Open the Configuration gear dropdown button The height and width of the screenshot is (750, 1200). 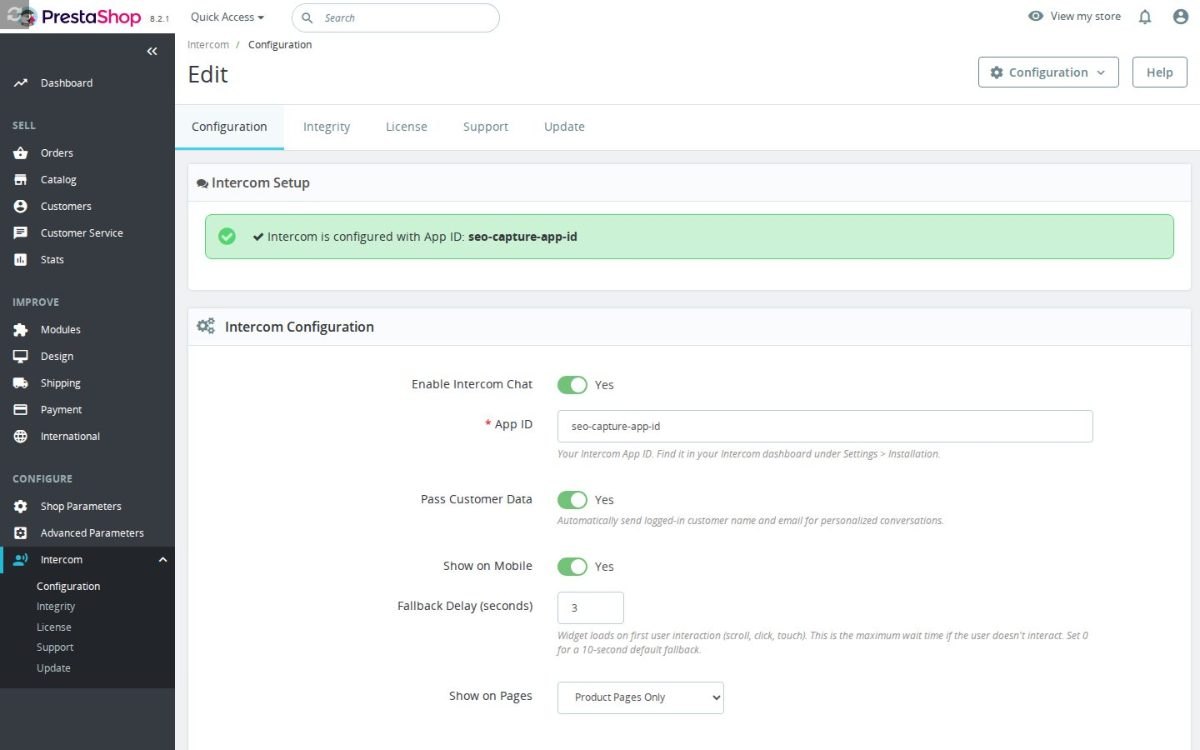(x=1048, y=72)
